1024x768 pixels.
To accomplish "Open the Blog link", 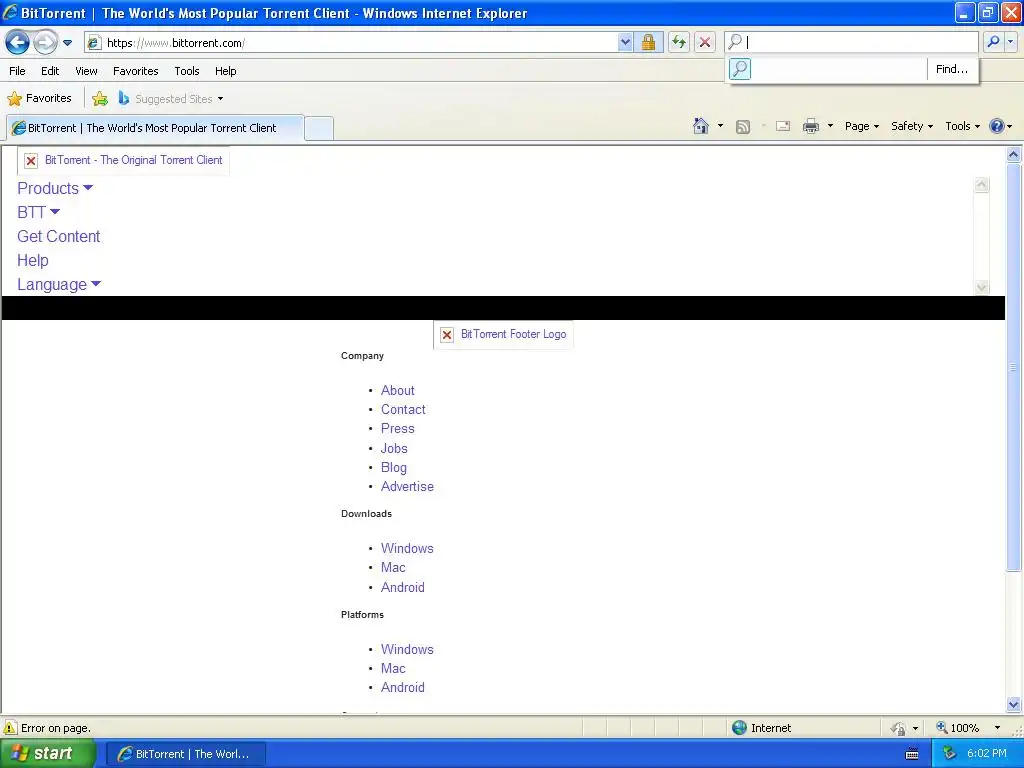I will (x=394, y=468).
